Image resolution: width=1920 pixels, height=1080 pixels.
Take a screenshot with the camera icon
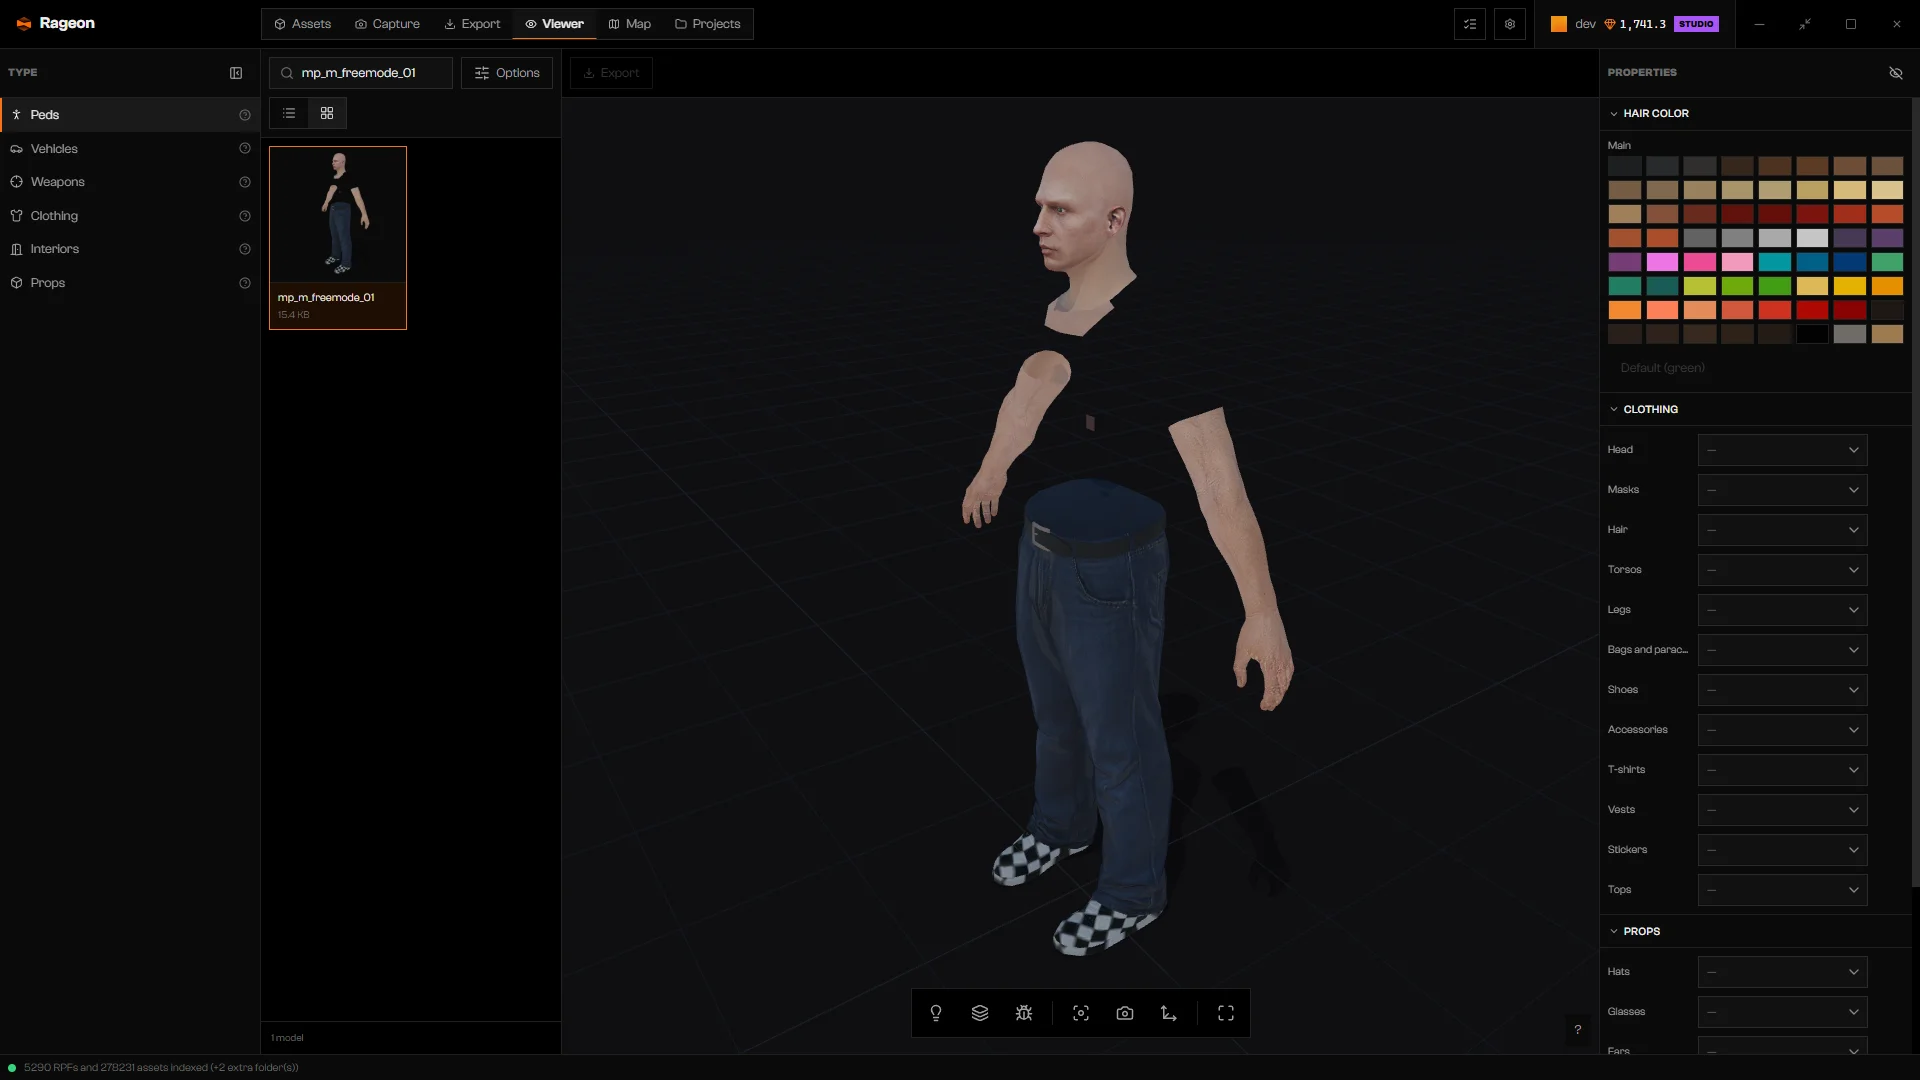coord(1125,1013)
